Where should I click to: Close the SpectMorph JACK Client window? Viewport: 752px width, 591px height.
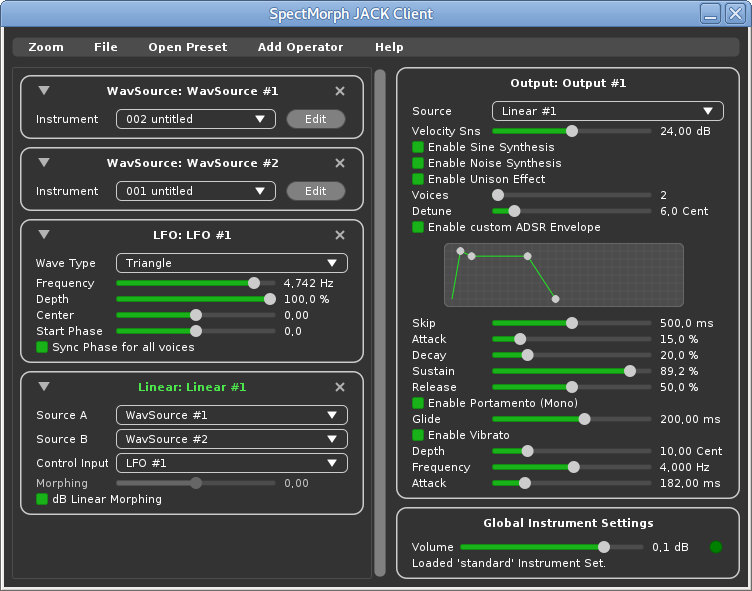tap(735, 13)
